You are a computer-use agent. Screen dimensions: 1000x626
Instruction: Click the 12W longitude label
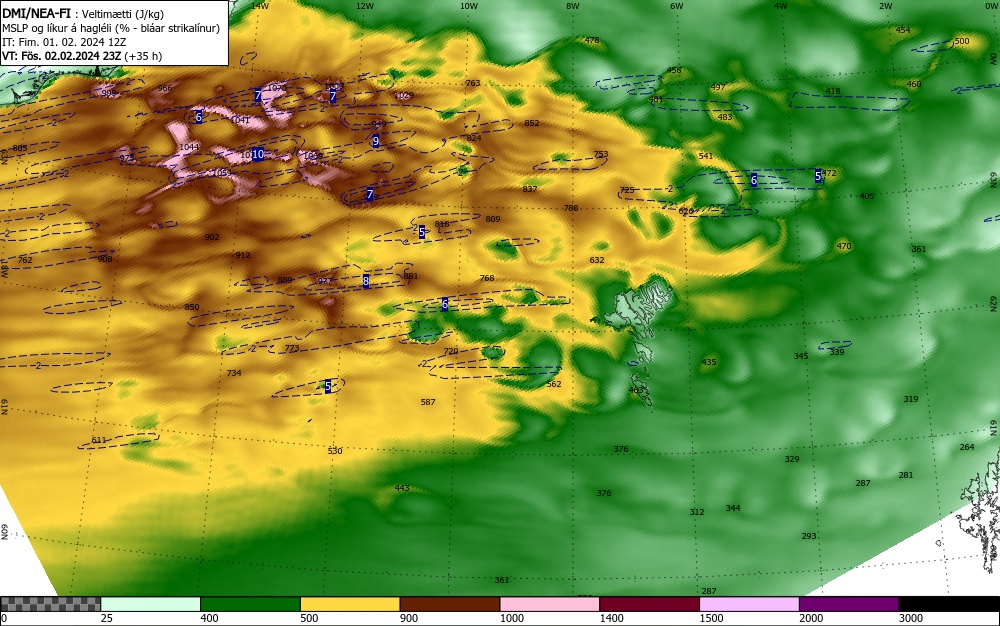(x=364, y=6)
